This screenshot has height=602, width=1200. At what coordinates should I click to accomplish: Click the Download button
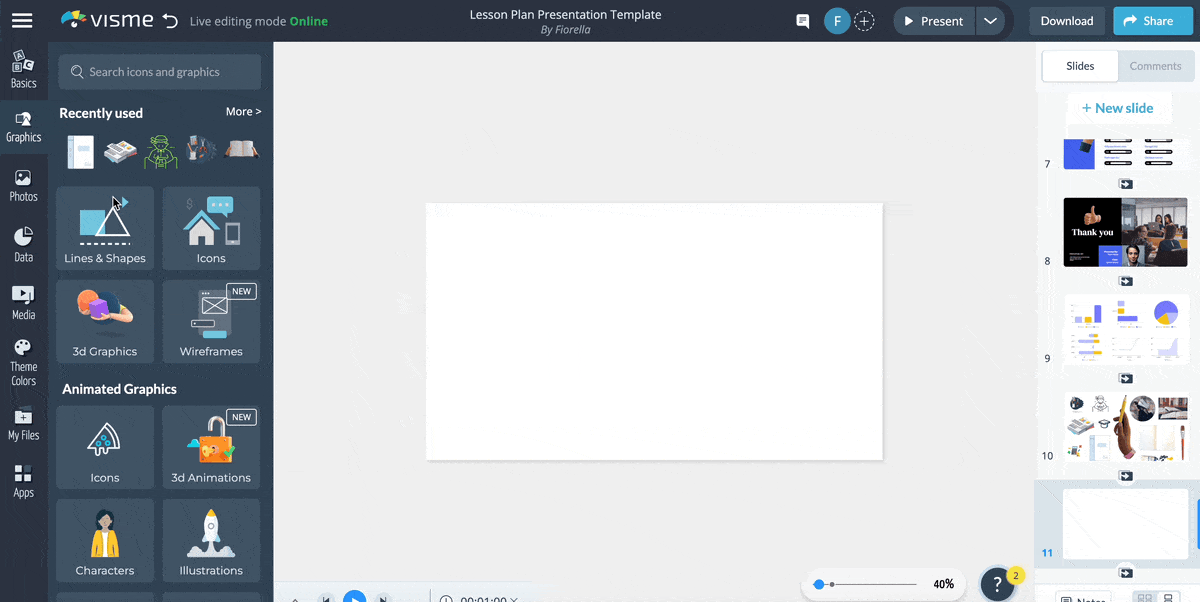click(x=1066, y=21)
